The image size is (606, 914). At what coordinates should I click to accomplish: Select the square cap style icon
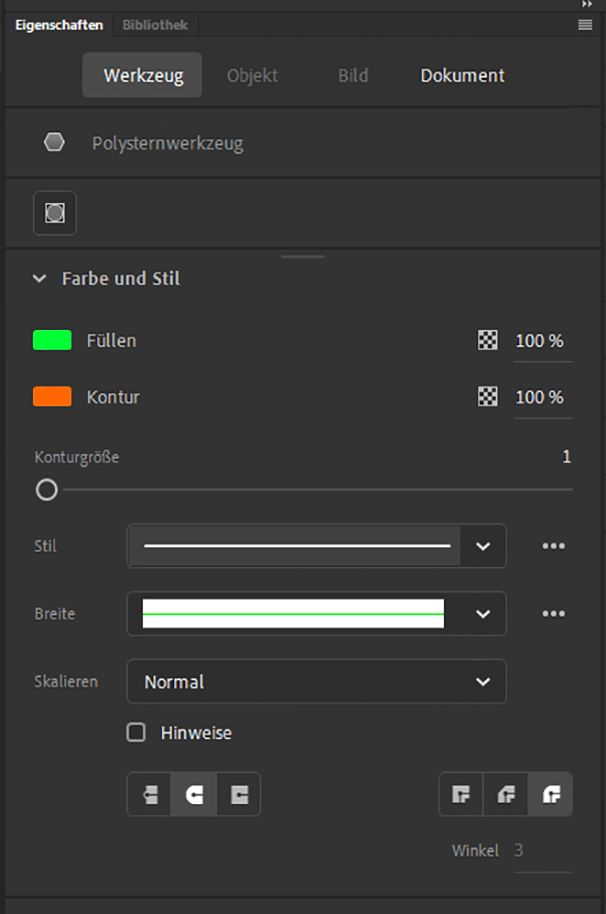pos(239,795)
